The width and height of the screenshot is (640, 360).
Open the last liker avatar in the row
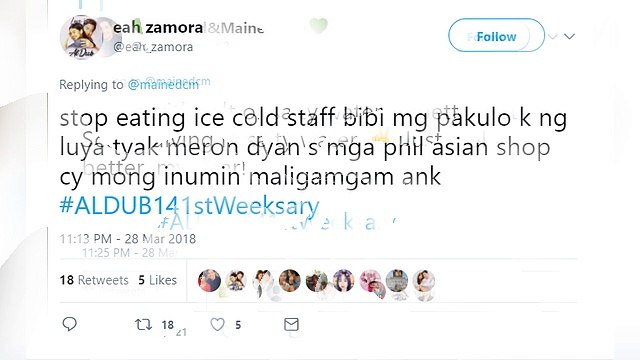424,280
